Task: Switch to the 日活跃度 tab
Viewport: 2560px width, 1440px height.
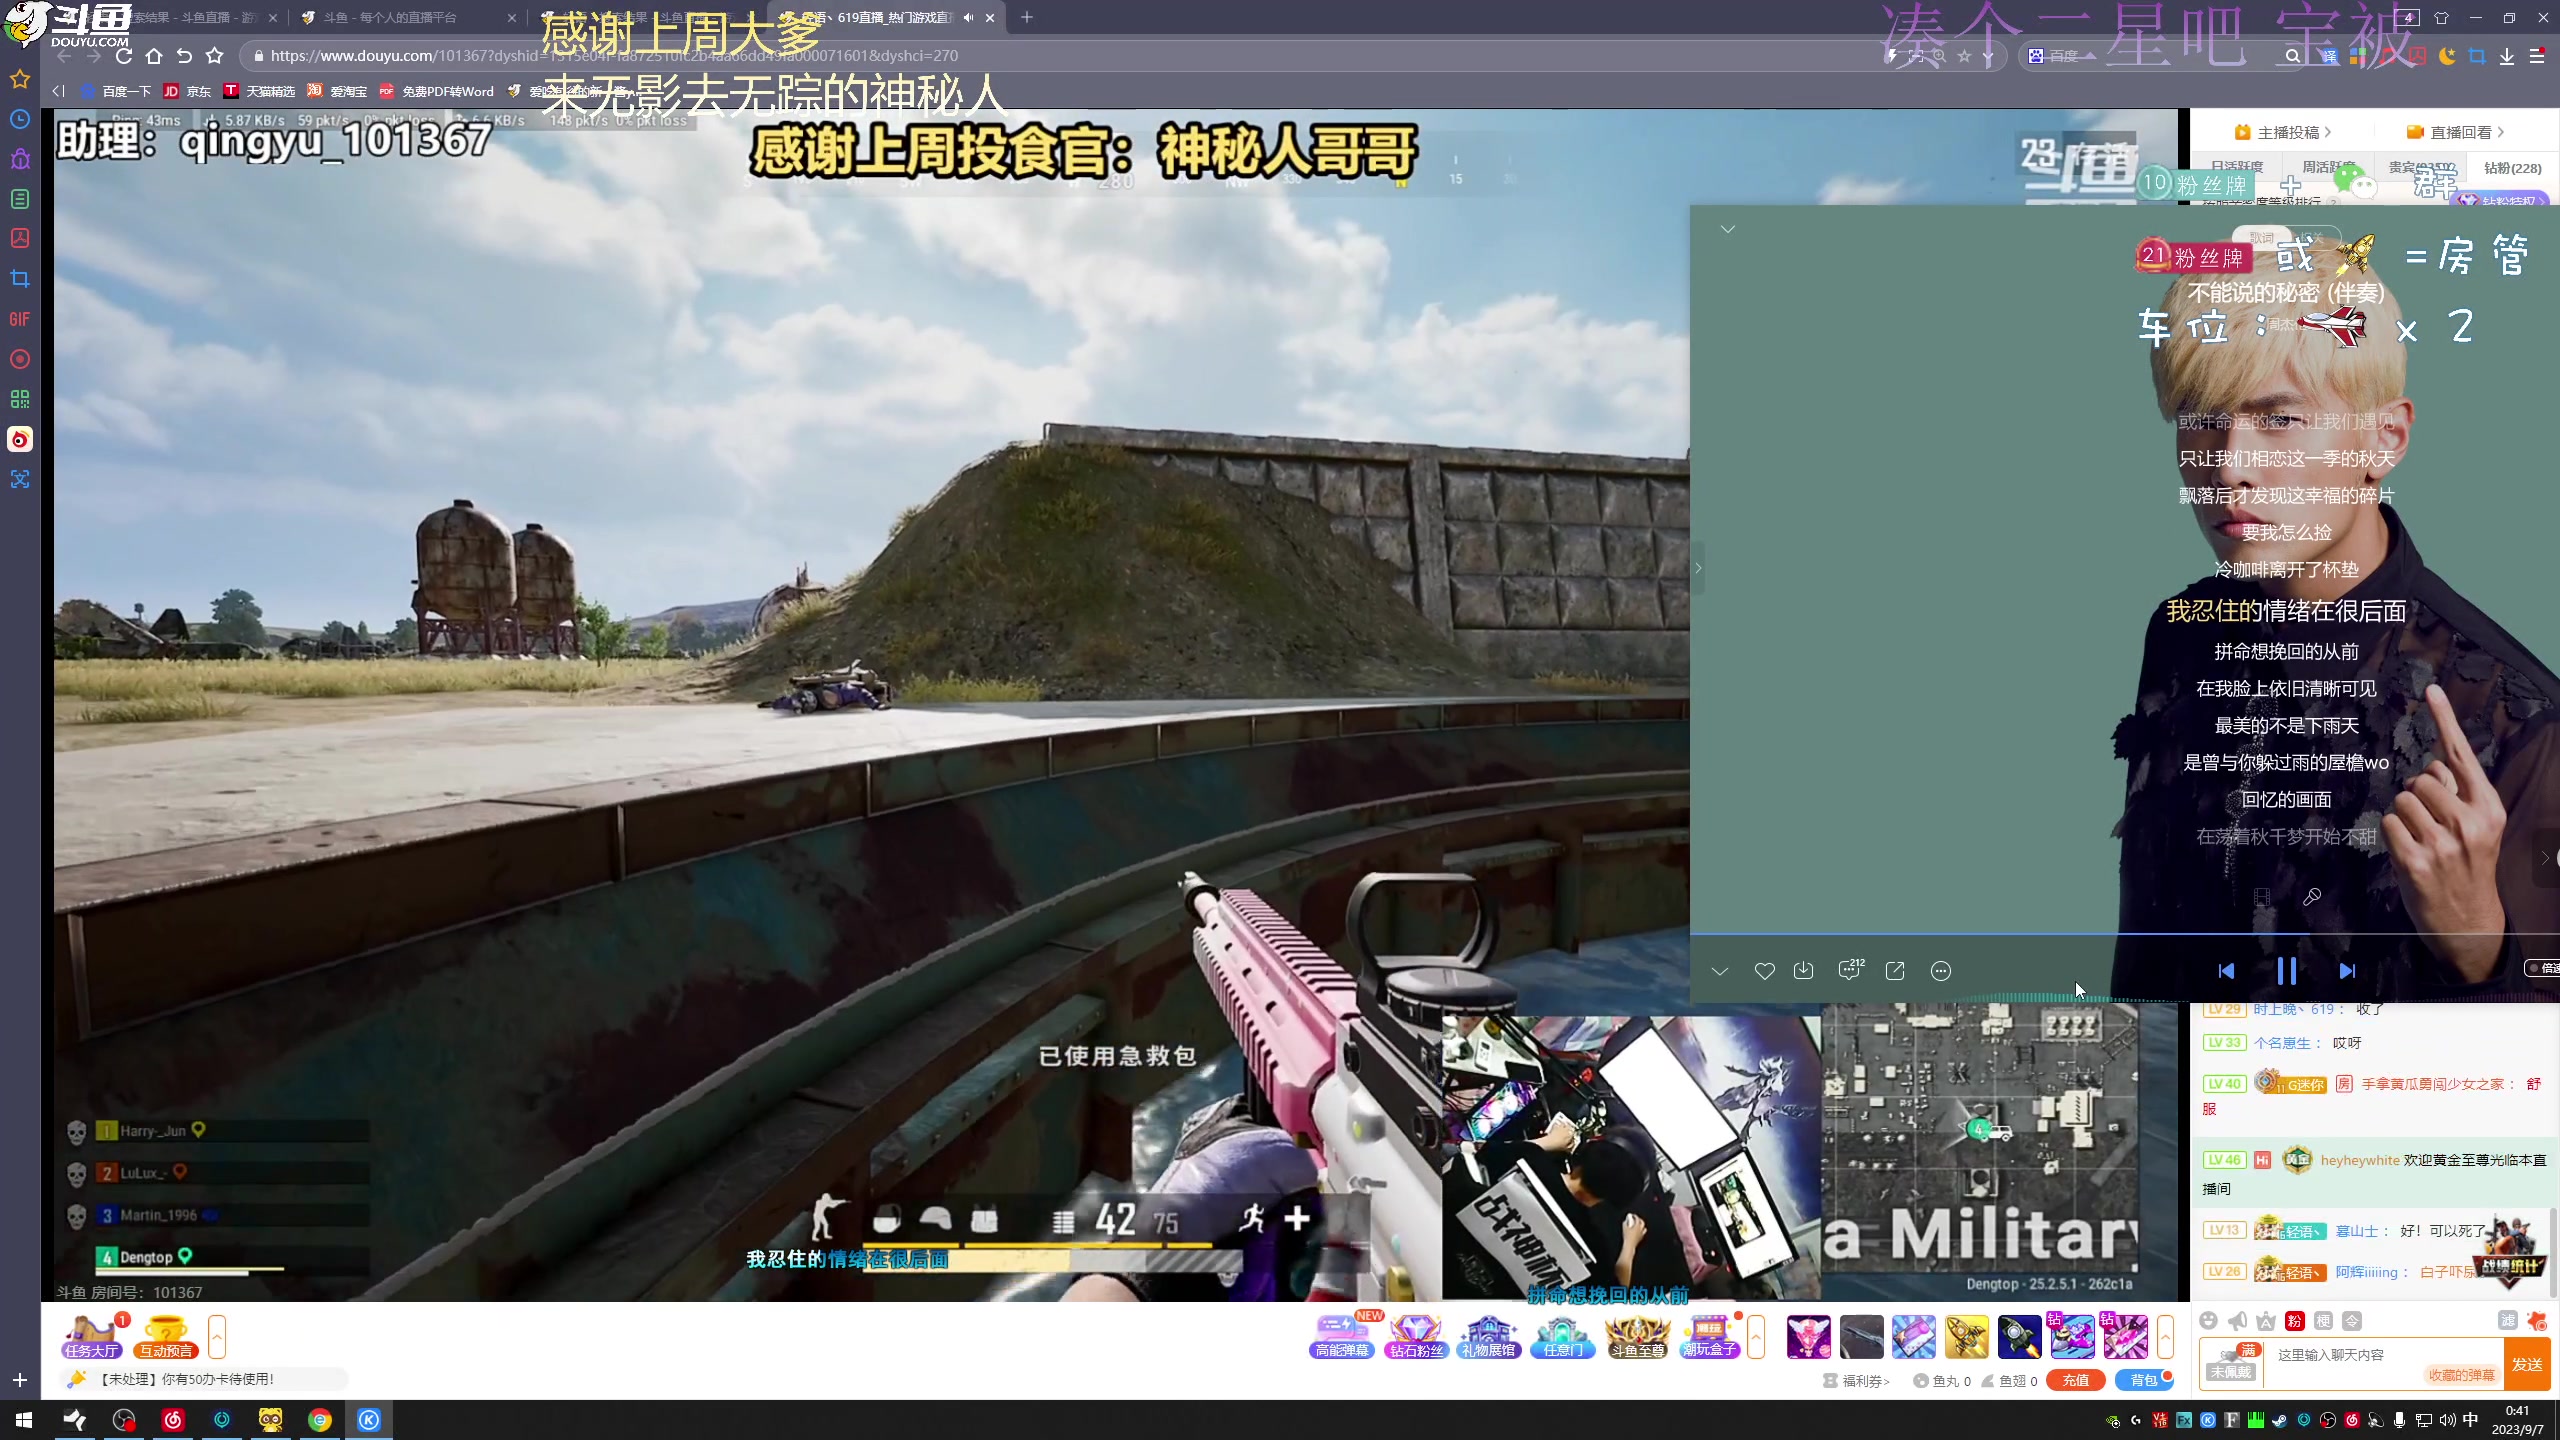Action: (2237, 167)
